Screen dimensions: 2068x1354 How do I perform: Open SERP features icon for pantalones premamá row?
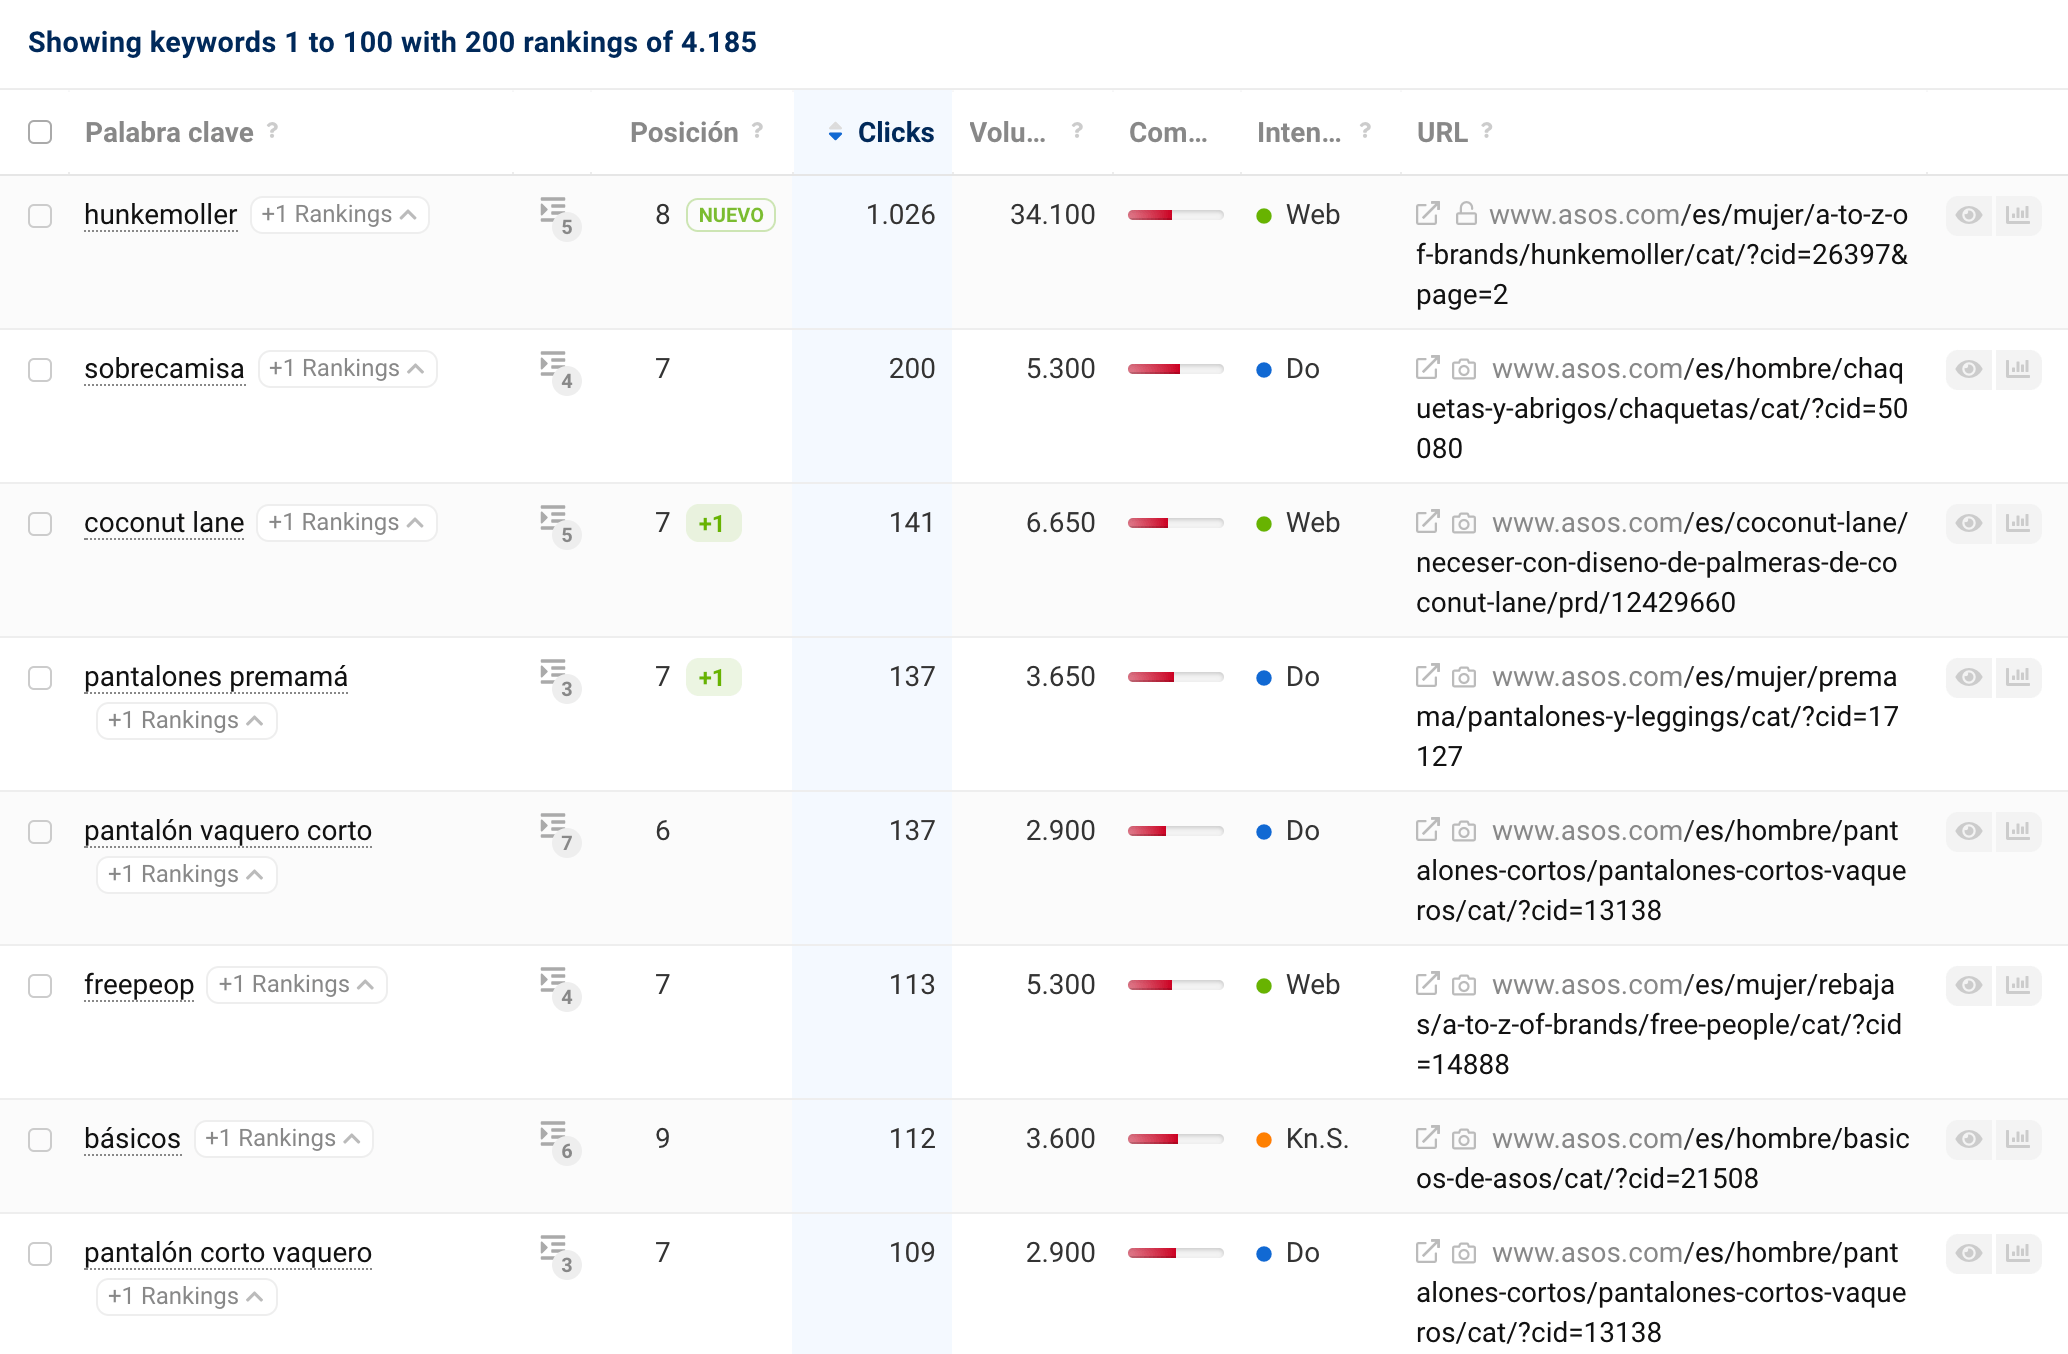[560, 679]
